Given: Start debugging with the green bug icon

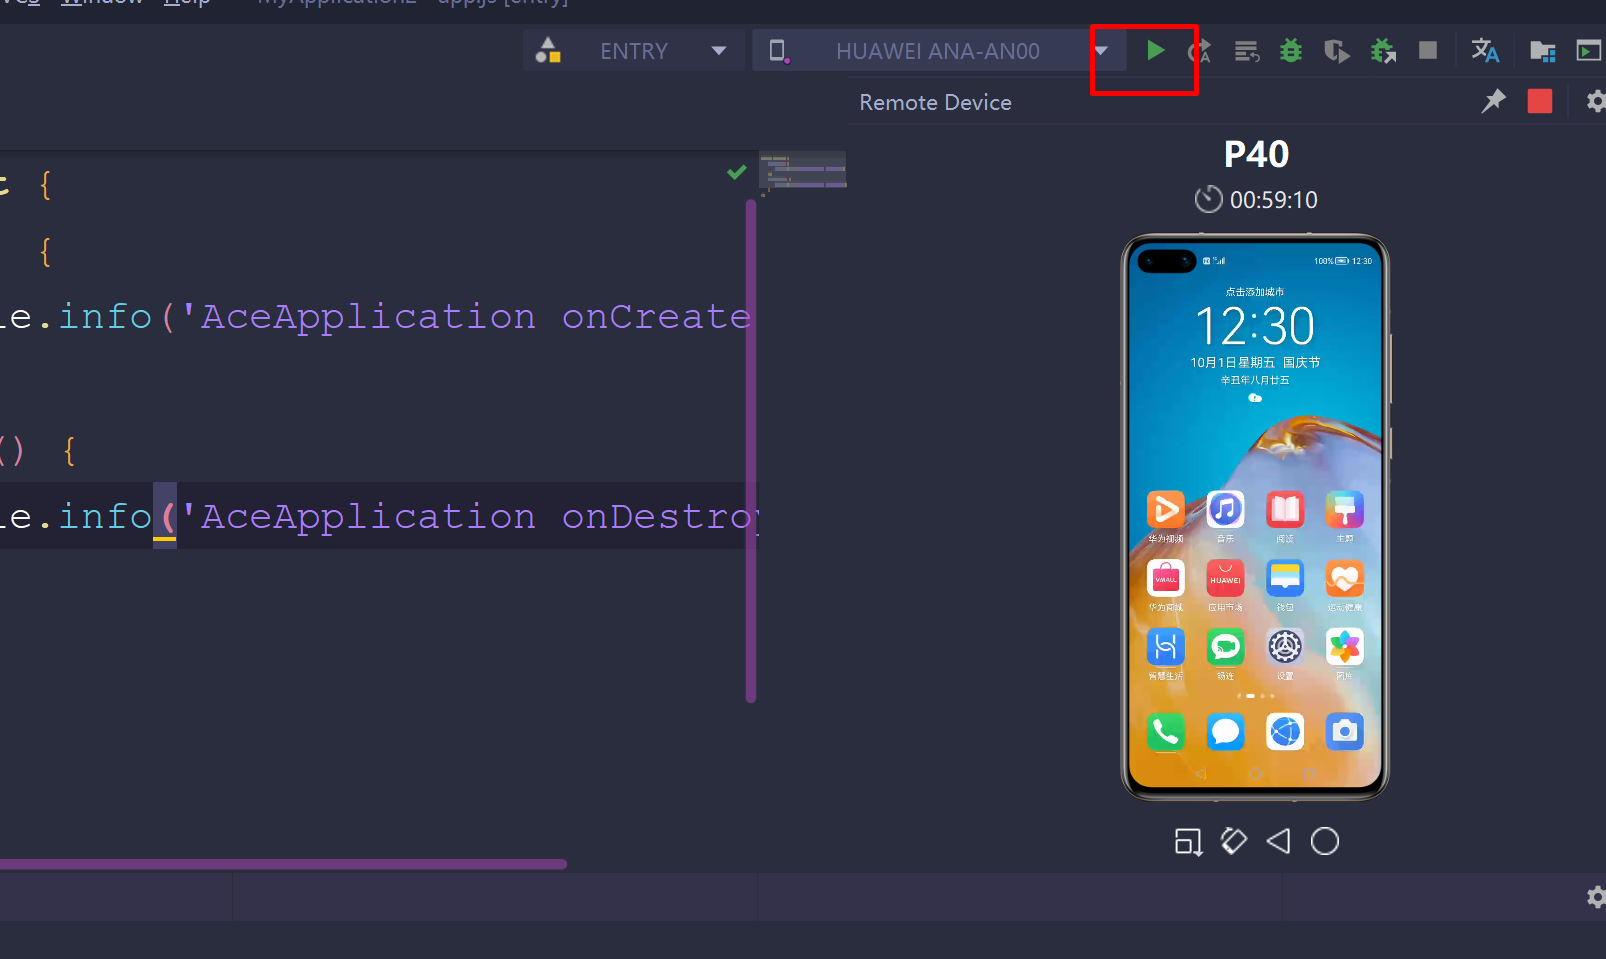Looking at the screenshot, I should click(x=1291, y=51).
